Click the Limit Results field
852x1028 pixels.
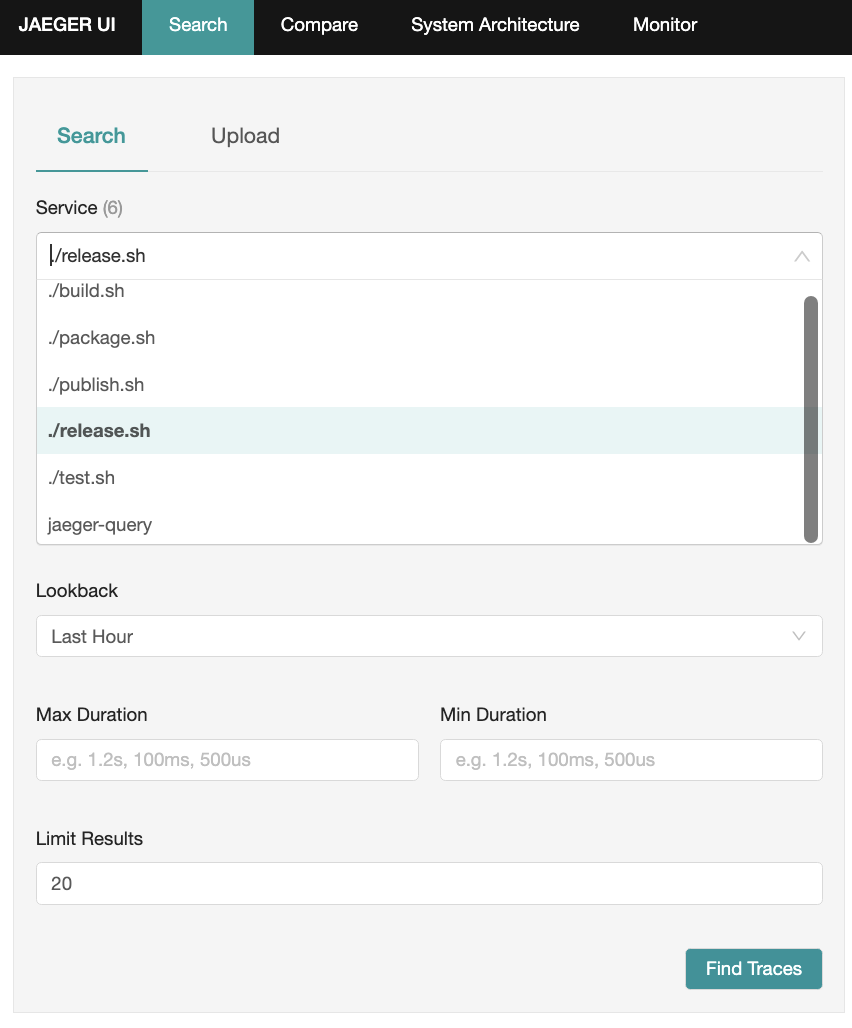tap(429, 883)
